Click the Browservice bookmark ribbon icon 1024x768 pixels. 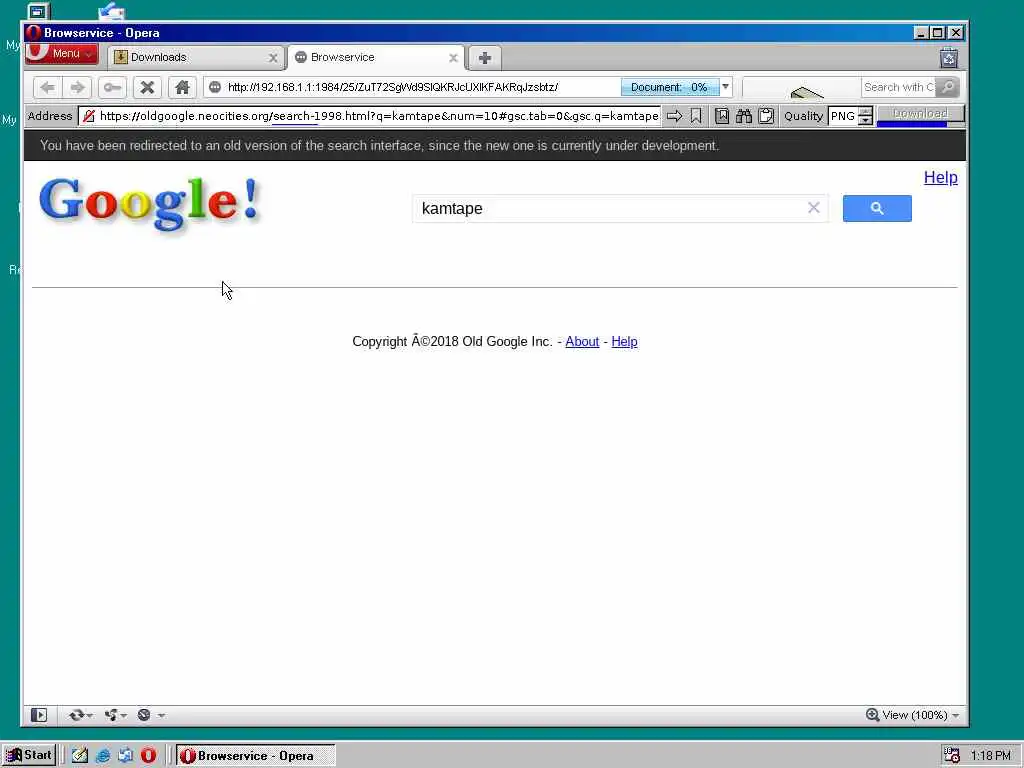[x=696, y=116]
